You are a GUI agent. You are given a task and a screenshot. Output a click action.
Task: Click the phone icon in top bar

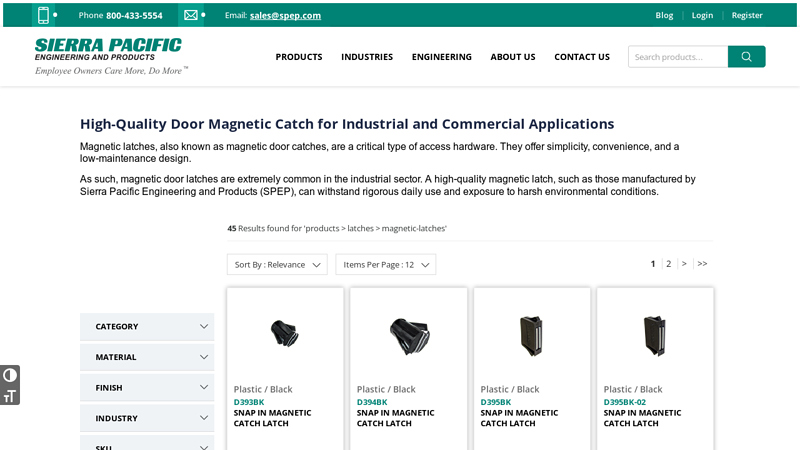click(x=43, y=15)
